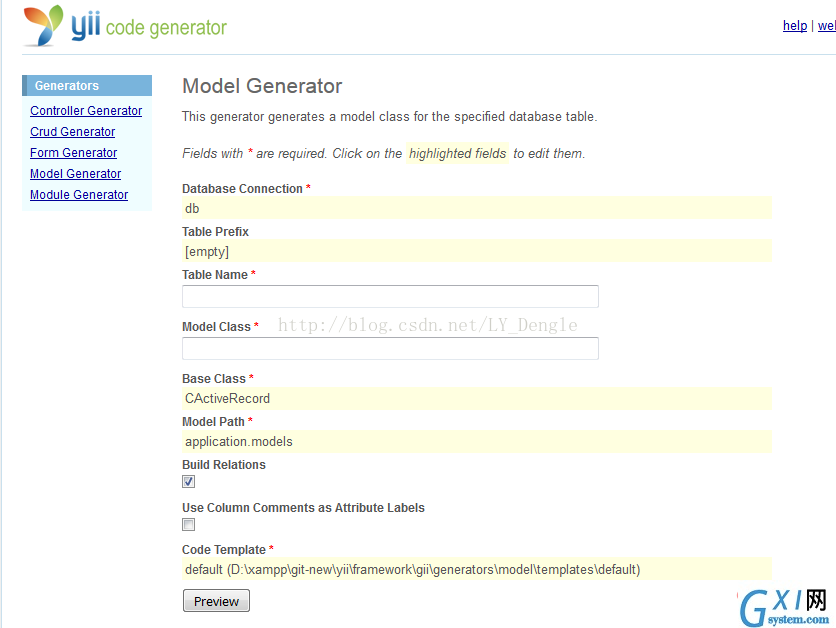Click the Preview button
The image size is (836, 628).
point(216,601)
